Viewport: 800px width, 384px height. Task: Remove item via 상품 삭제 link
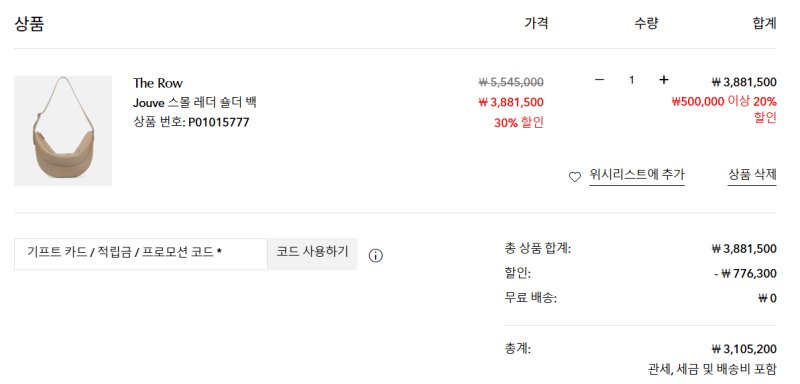[x=752, y=174]
